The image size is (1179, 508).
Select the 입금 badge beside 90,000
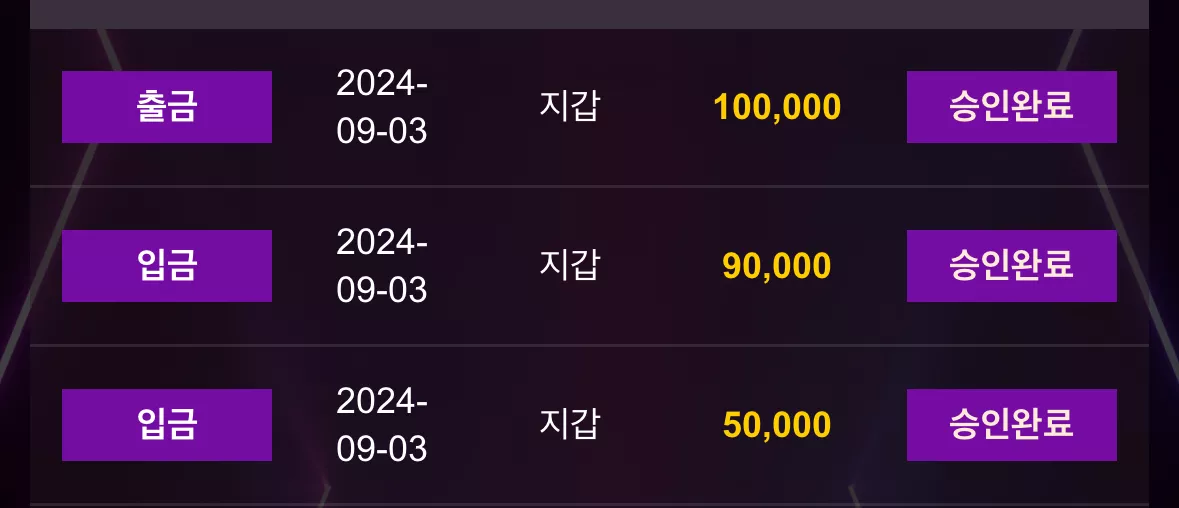tap(167, 266)
